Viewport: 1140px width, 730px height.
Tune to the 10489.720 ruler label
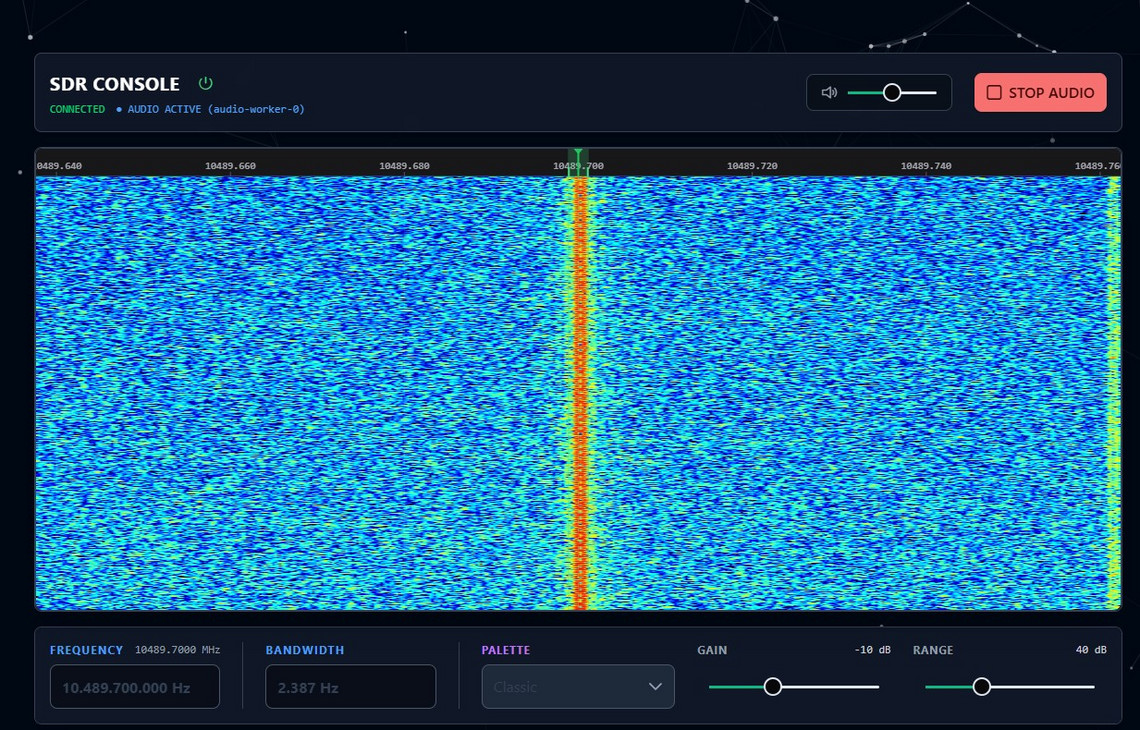(752, 166)
